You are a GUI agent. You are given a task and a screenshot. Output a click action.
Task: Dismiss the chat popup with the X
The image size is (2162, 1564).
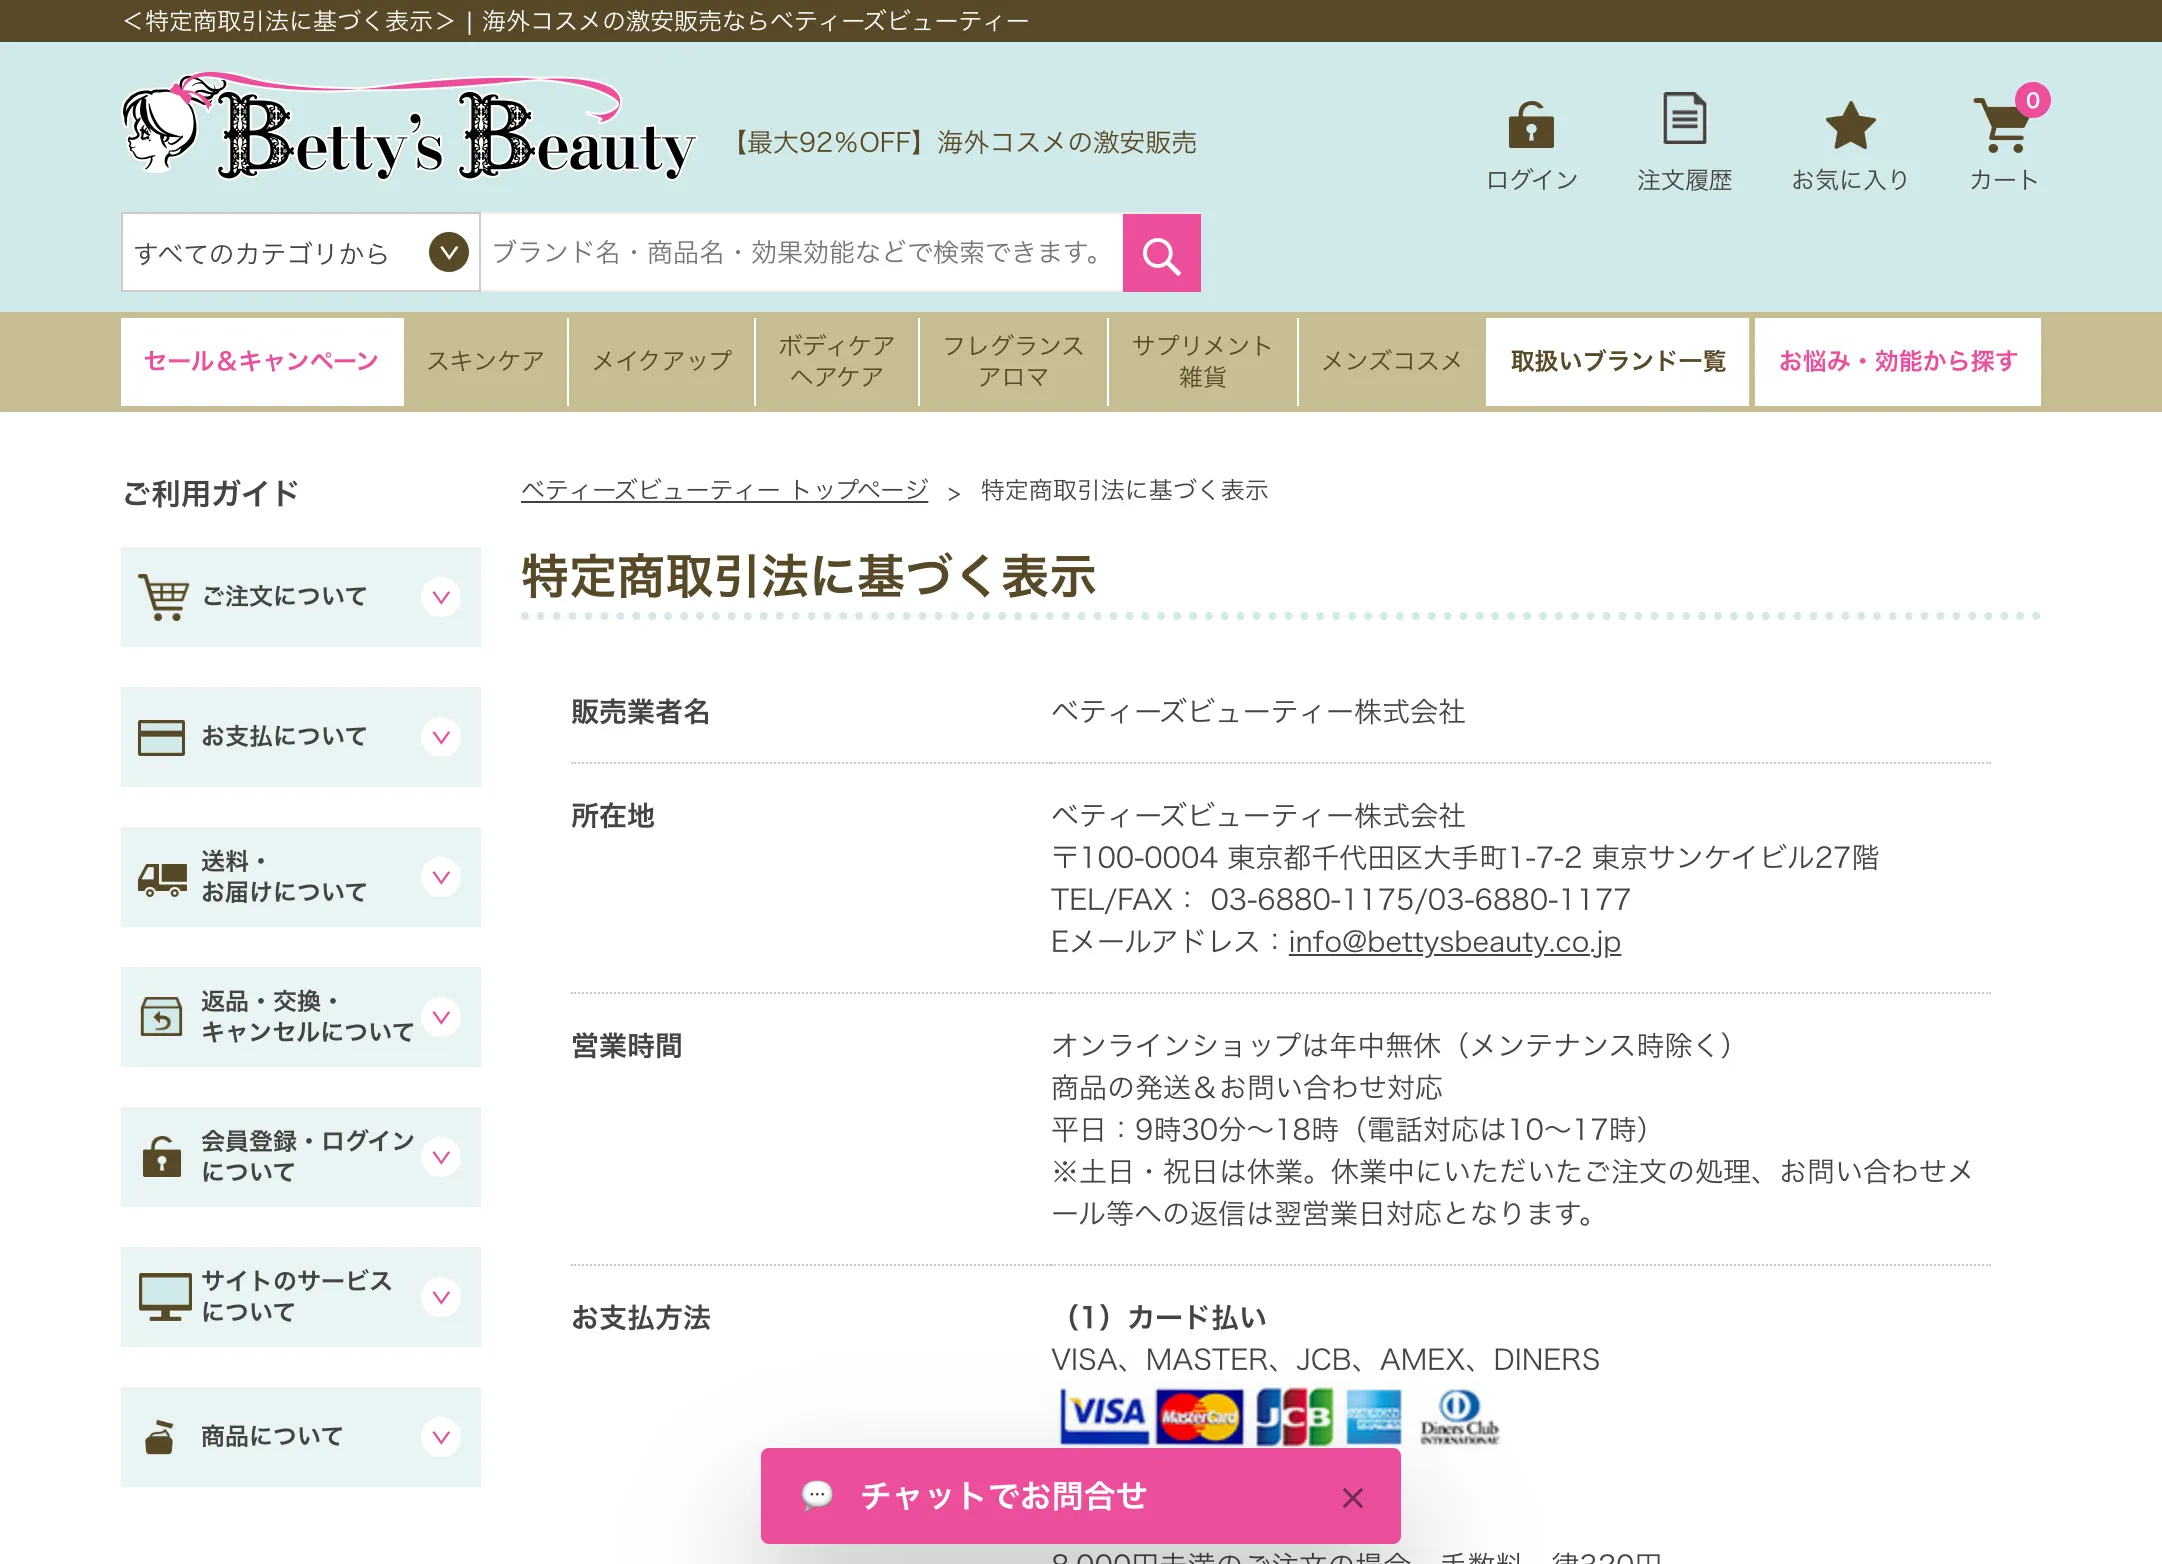coord(1353,1497)
